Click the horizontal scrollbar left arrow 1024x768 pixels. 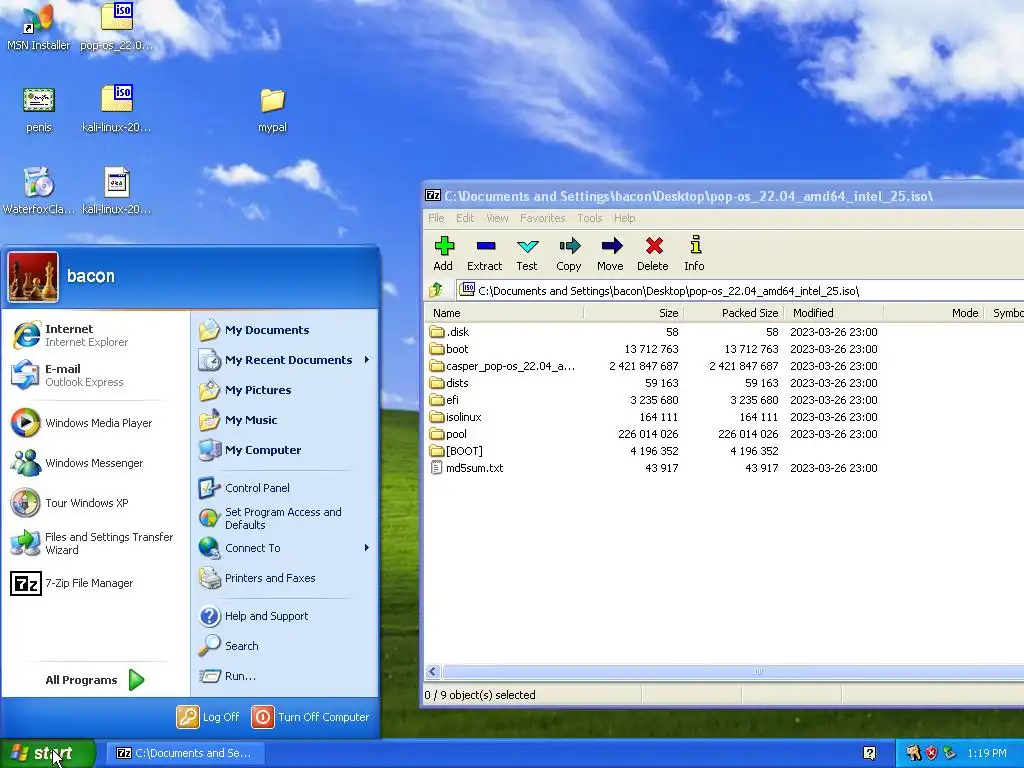point(433,671)
